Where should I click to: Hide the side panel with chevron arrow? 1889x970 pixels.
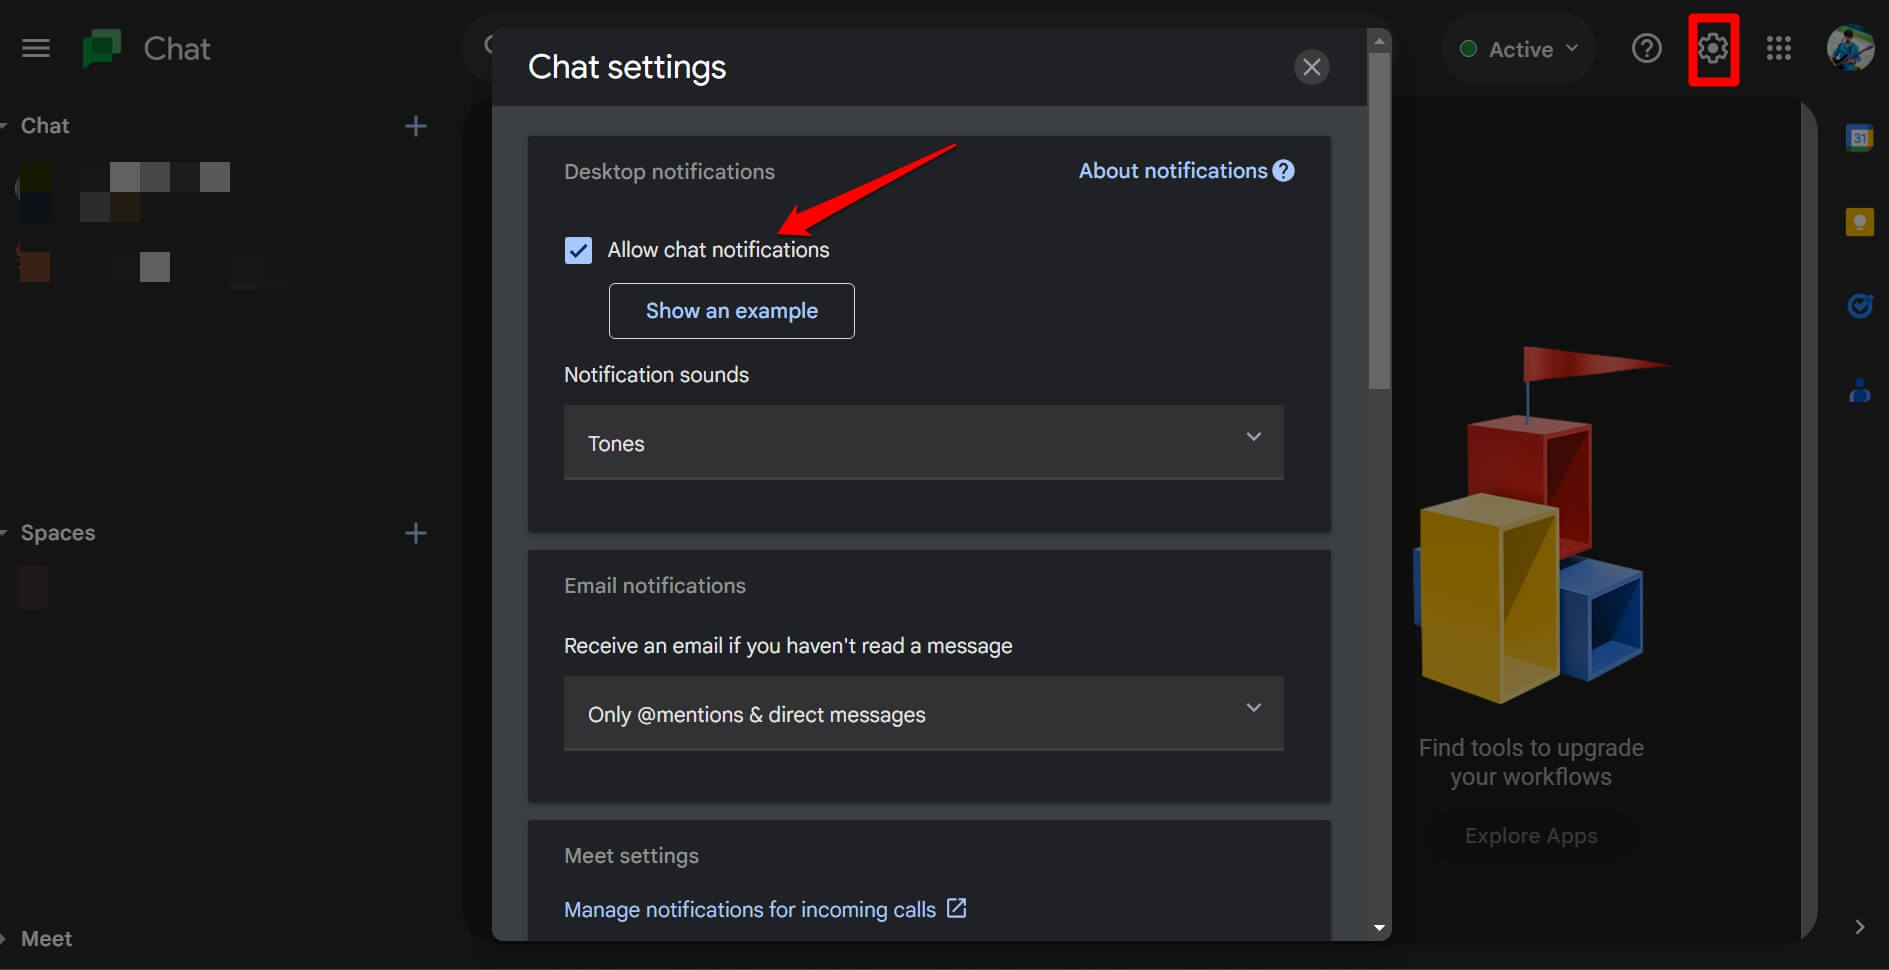click(1859, 927)
